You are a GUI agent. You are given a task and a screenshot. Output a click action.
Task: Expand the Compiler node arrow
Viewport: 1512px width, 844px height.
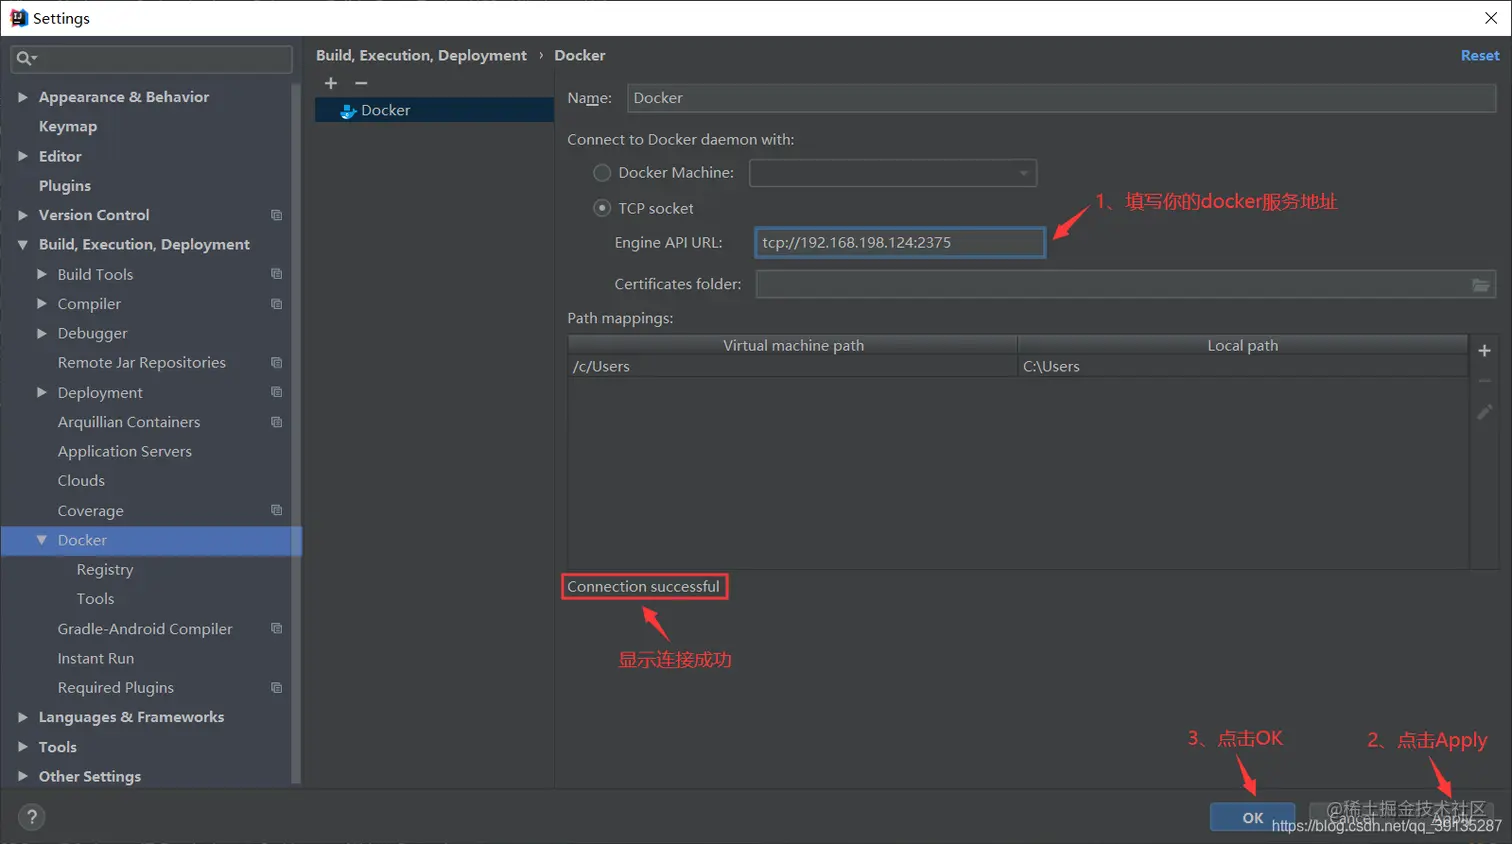tap(41, 303)
